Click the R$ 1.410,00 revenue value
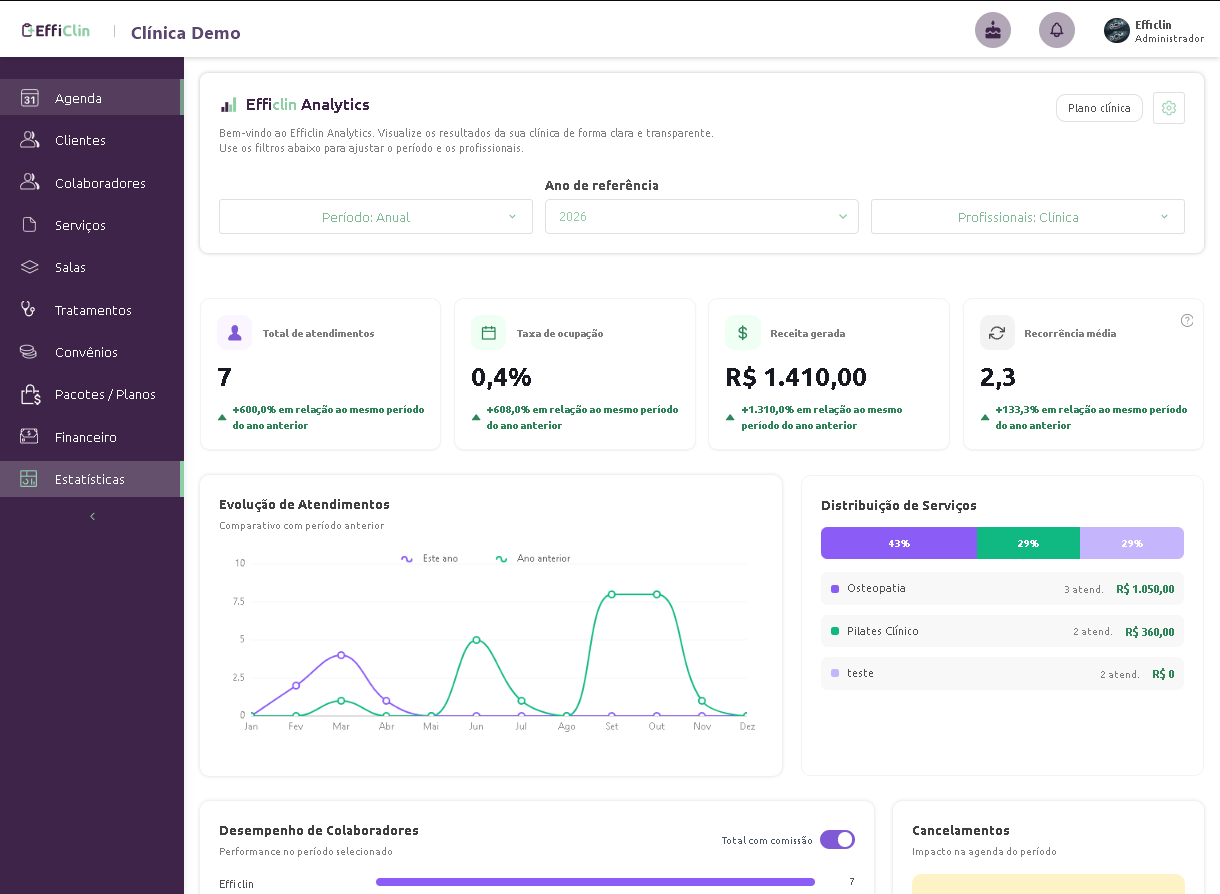Viewport: 1220px width, 894px height. tap(796, 377)
